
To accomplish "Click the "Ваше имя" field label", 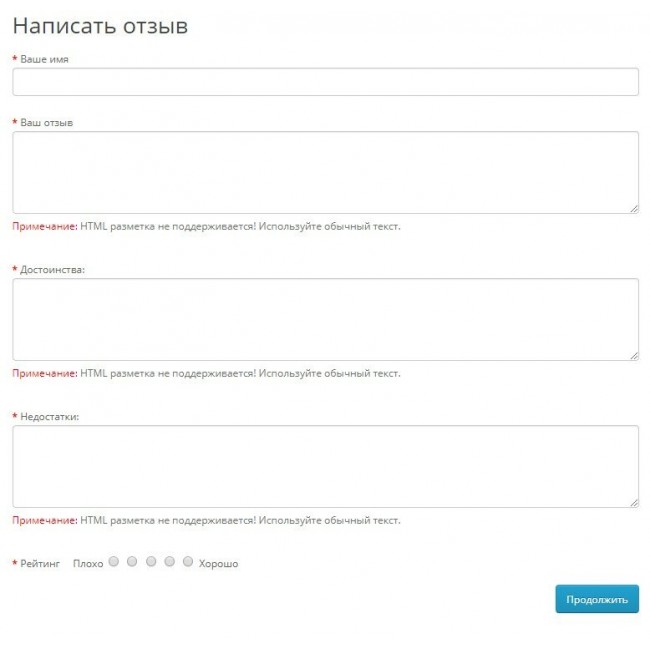I will coord(44,59).
